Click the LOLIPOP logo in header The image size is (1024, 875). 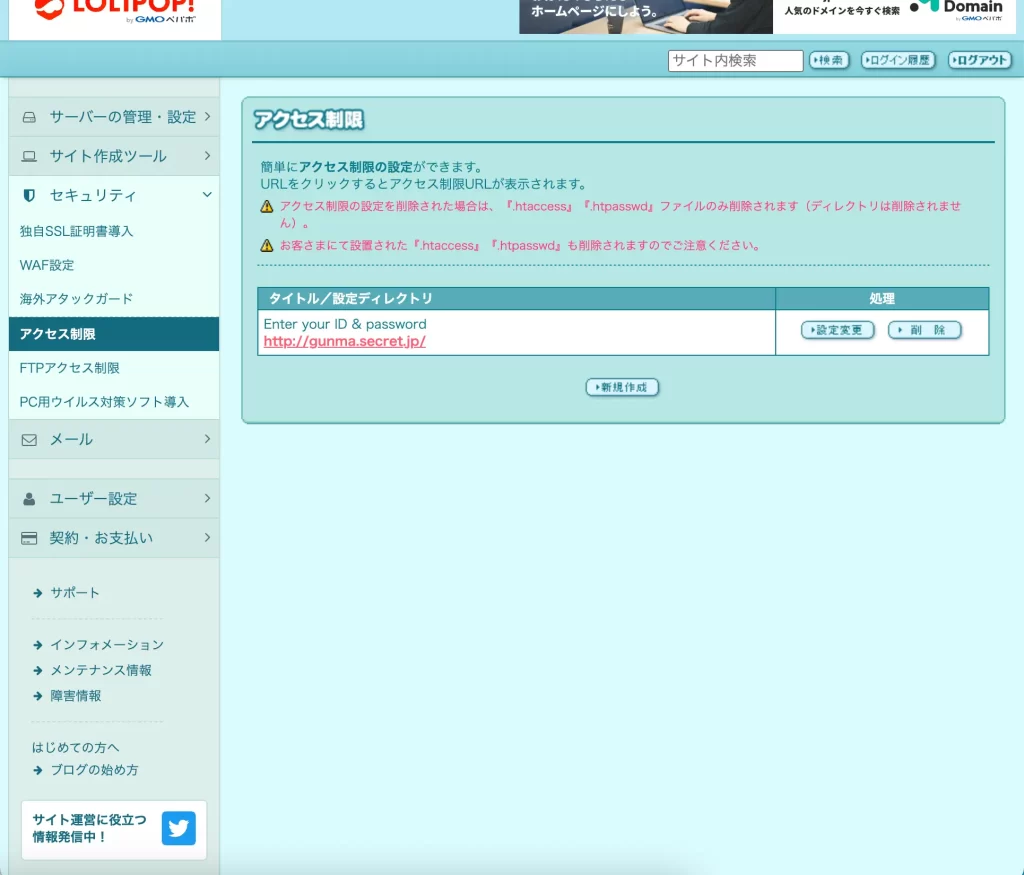tap(114, 12)
